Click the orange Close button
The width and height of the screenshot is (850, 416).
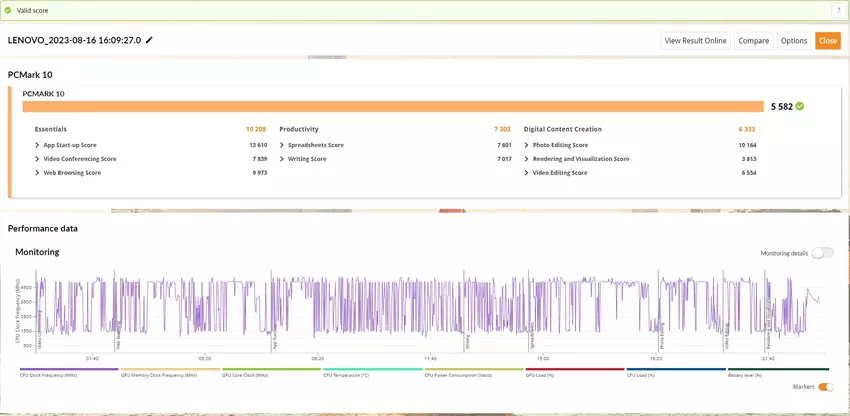pyautogui.click(x=827, y=41)
